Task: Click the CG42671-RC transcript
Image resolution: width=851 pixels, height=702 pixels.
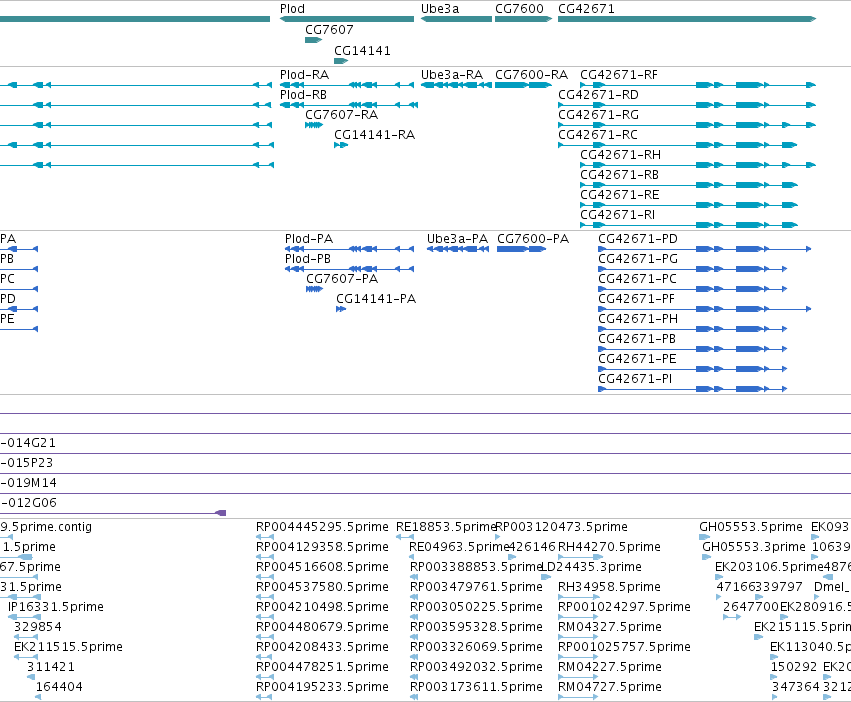Action: [x=678, y=145]
